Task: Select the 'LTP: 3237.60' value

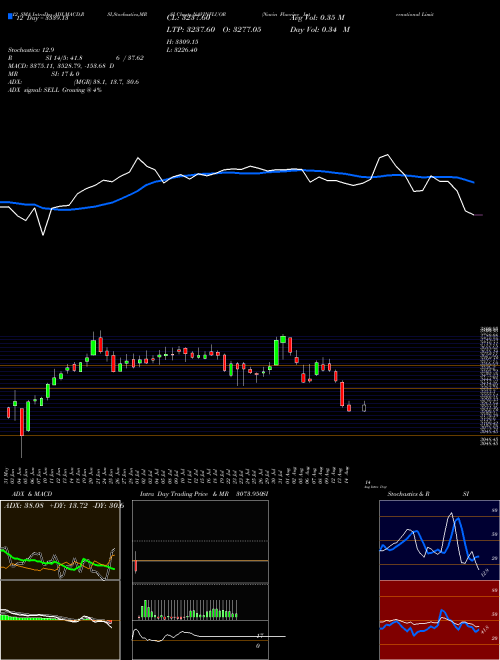Action: click(191, 29)
